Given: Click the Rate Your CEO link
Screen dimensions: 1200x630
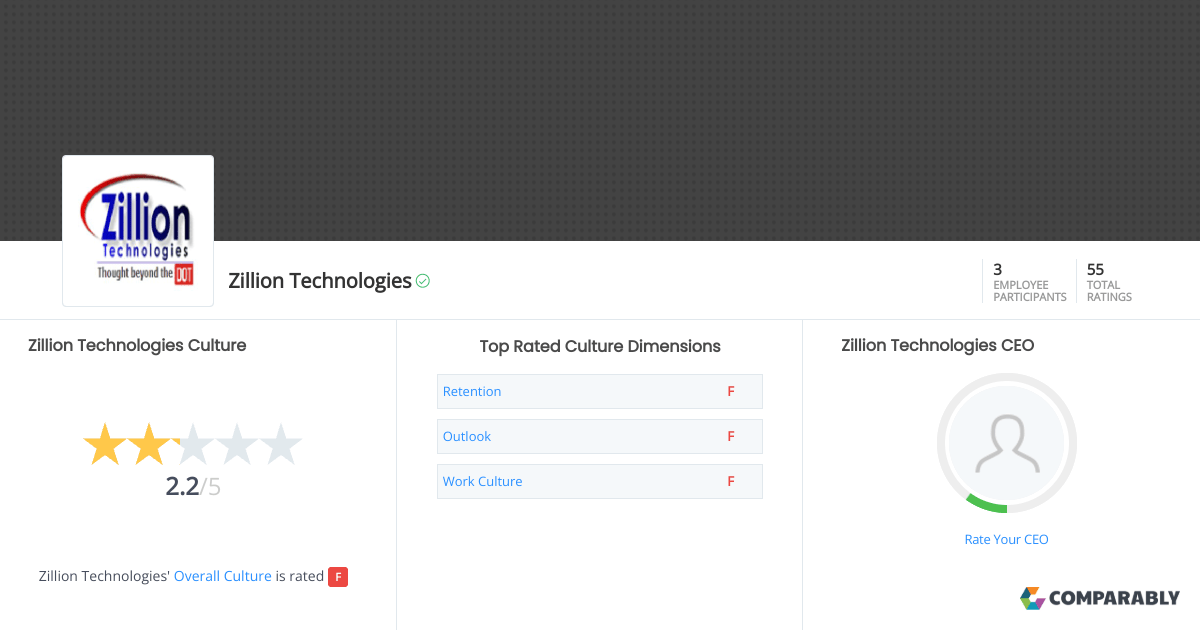Looking at the screenshot, I should coord(1007,539).
